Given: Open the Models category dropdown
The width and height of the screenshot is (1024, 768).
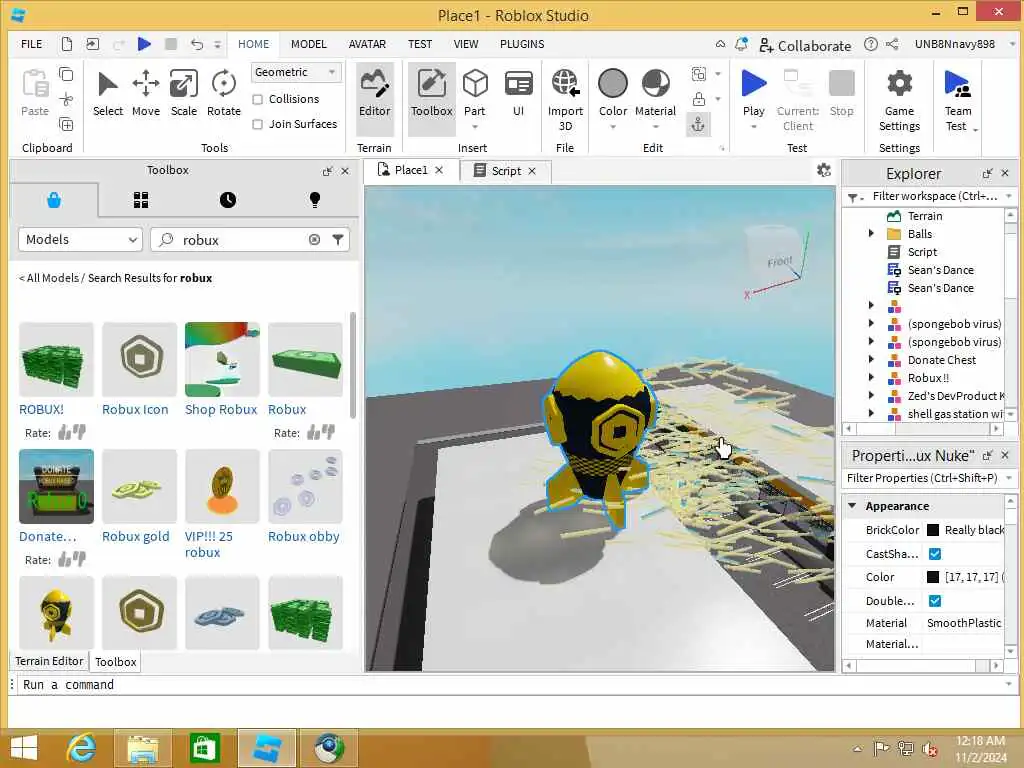Looking at the screenshot, I should click(x=80, y=240).
